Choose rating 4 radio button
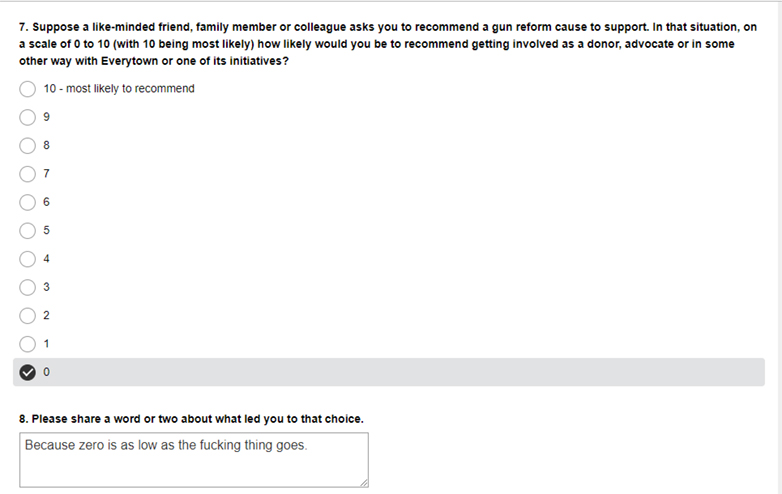This screenshot has width=782, height=494. tap(27, 259)
